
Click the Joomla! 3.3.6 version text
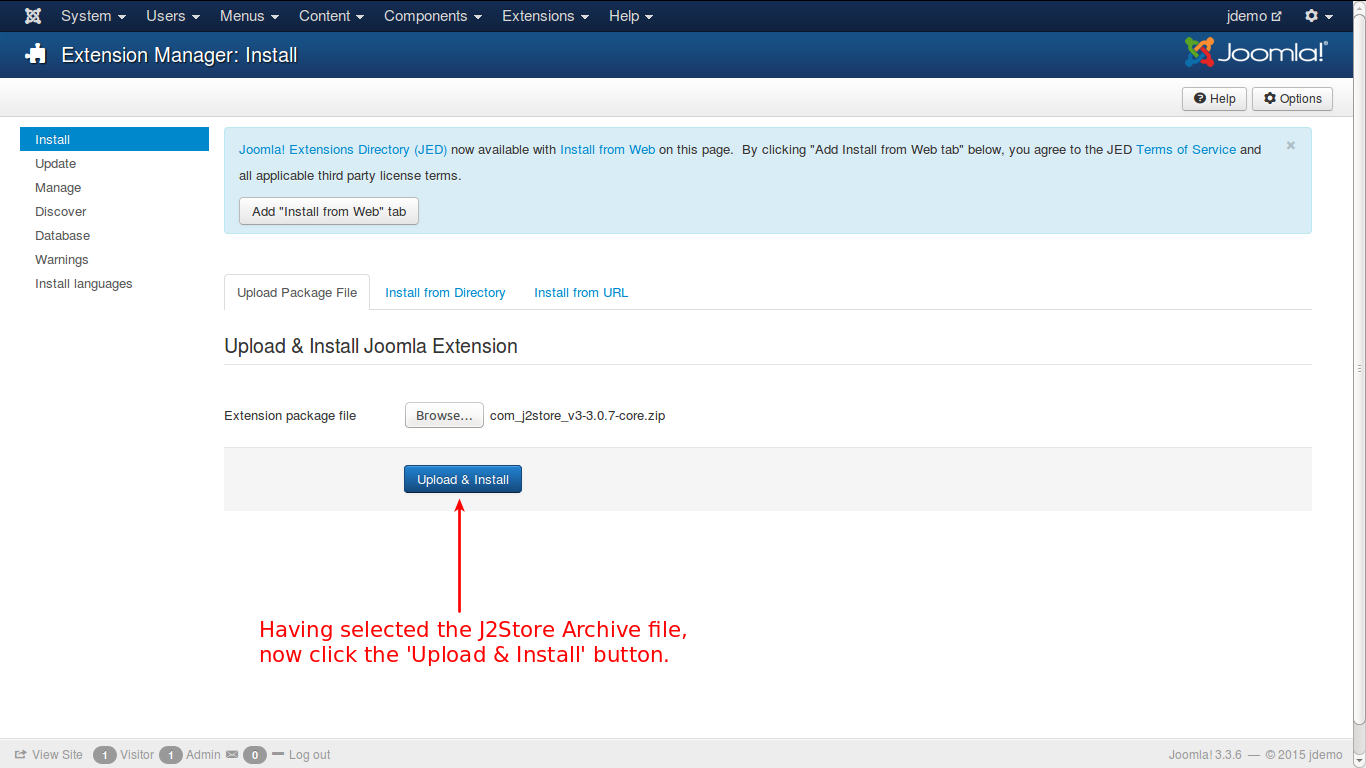pyautogui.click(x=1205, y=755)
